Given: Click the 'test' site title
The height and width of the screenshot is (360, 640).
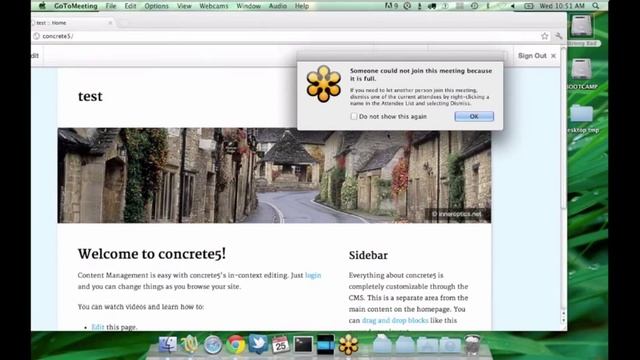Looking at the screenshot, I should tap(90, 96).
